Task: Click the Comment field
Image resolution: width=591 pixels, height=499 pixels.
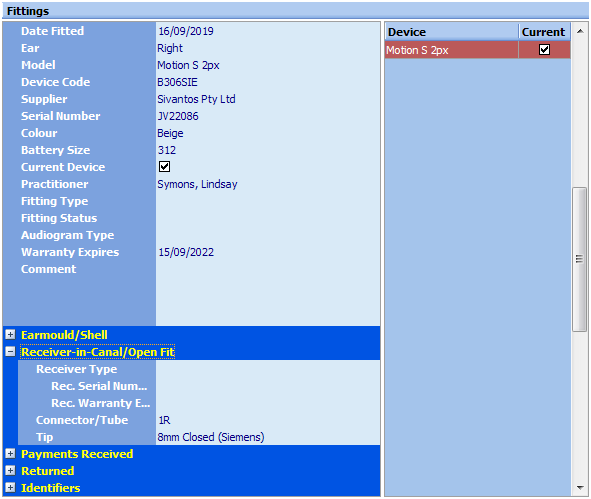Action: [x=268, y=293]
